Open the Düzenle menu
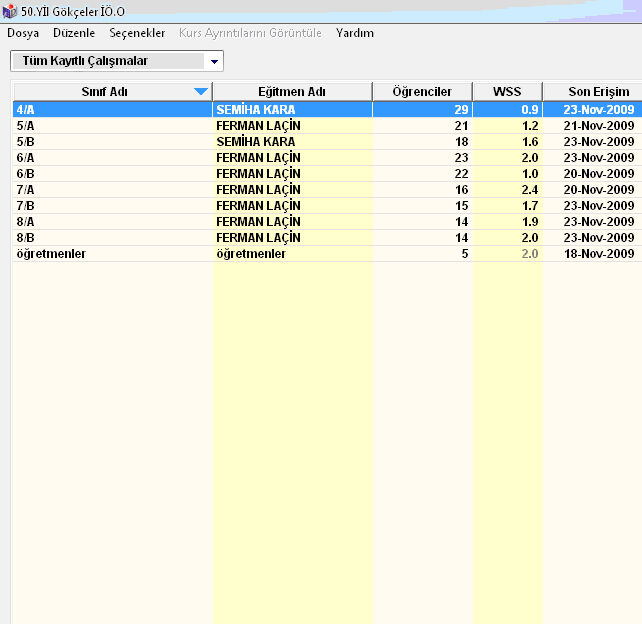The height and width of the screenshot is (624, 642). coord(74,33)
